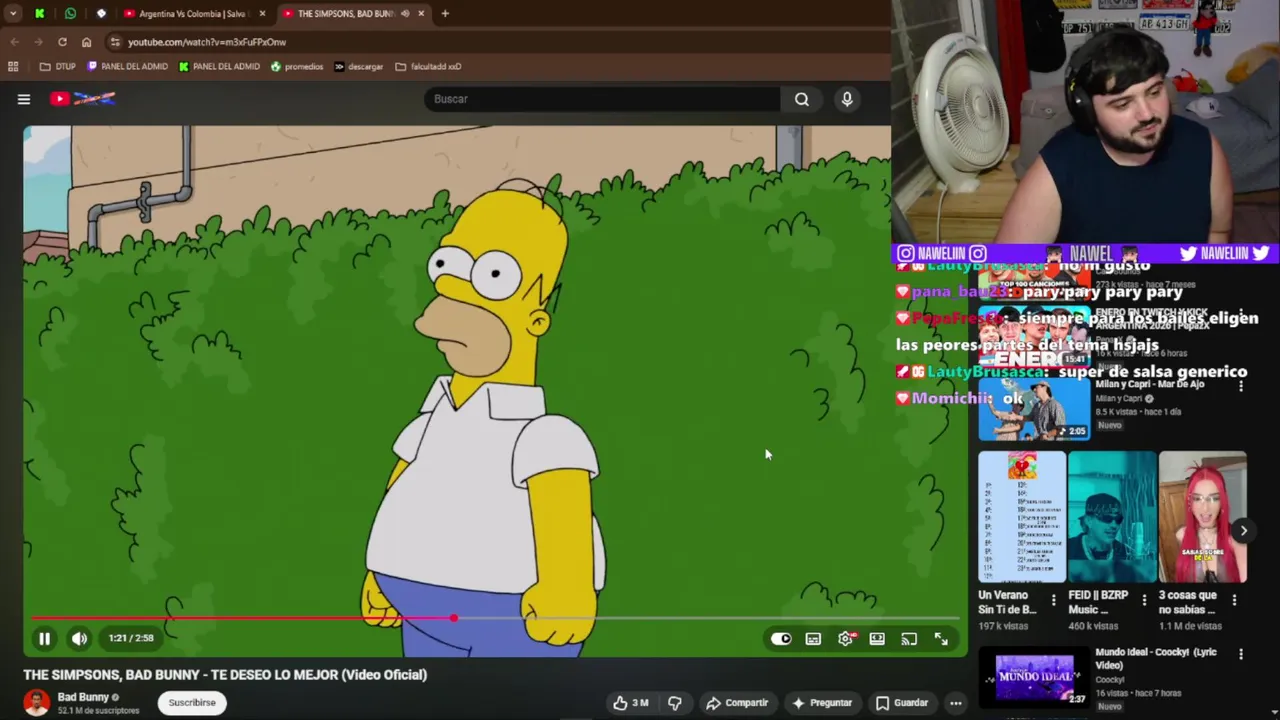Open '3 cosas que no sabías' short
The height and width of the screenshot is (720, 1280).
(1202, 517)
